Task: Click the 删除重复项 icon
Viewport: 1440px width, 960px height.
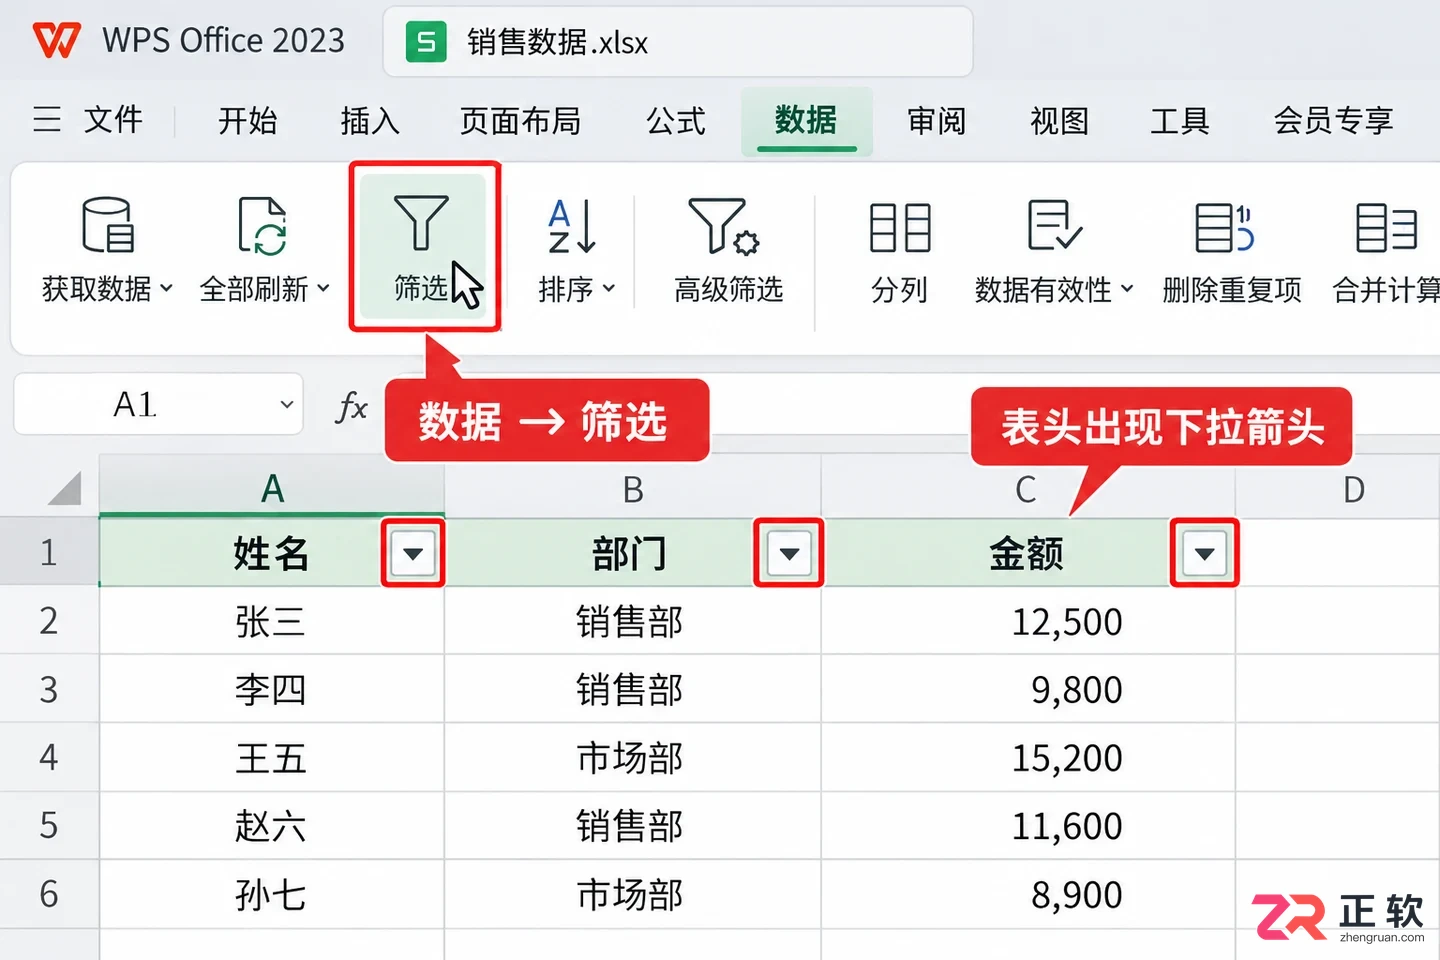Action: 1224,227
